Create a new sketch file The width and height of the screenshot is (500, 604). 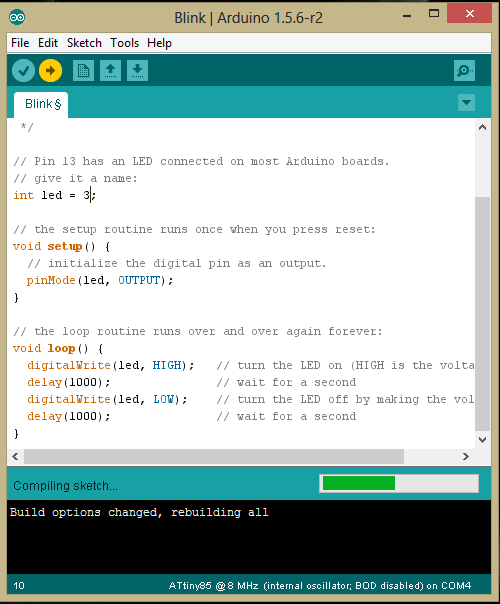(83, 70)
